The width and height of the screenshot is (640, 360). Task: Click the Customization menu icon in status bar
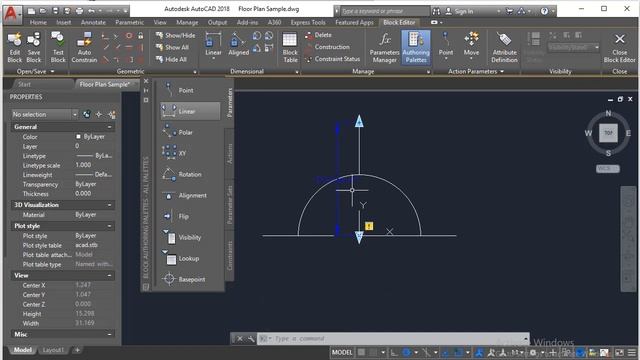(632, 352)
